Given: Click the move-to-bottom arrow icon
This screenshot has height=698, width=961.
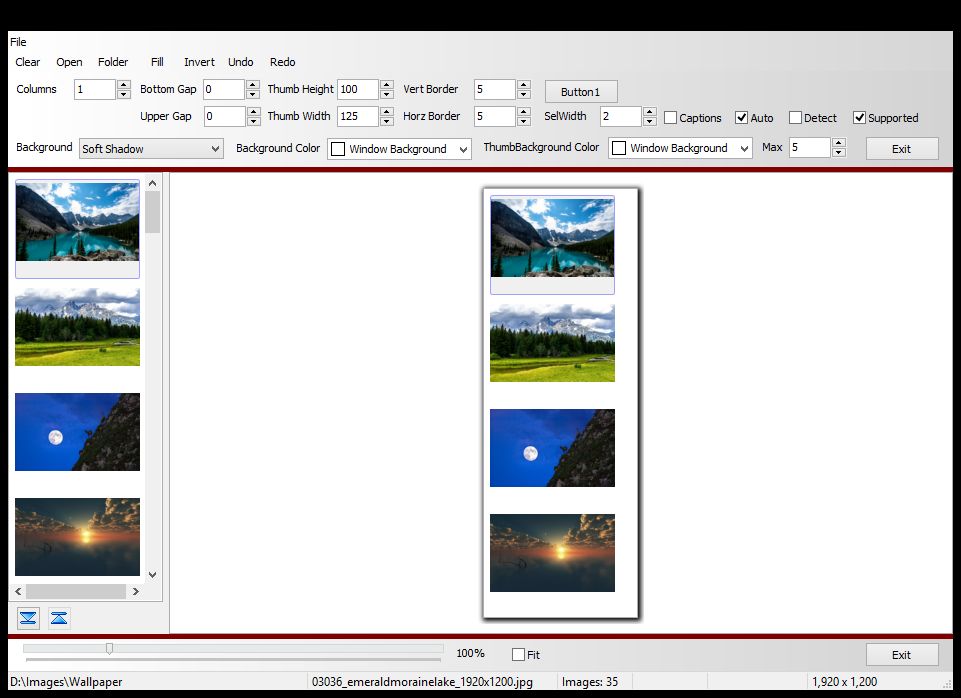Looking at the screenshot, I should 28,618.
